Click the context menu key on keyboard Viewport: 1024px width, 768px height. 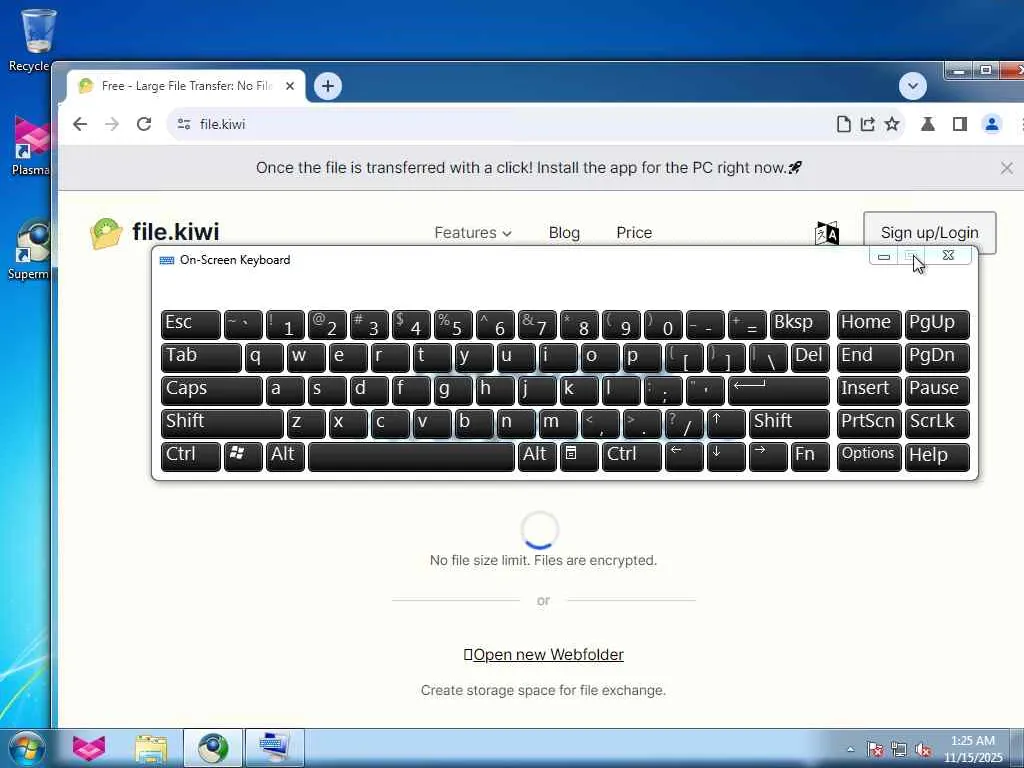pos(579,456)
